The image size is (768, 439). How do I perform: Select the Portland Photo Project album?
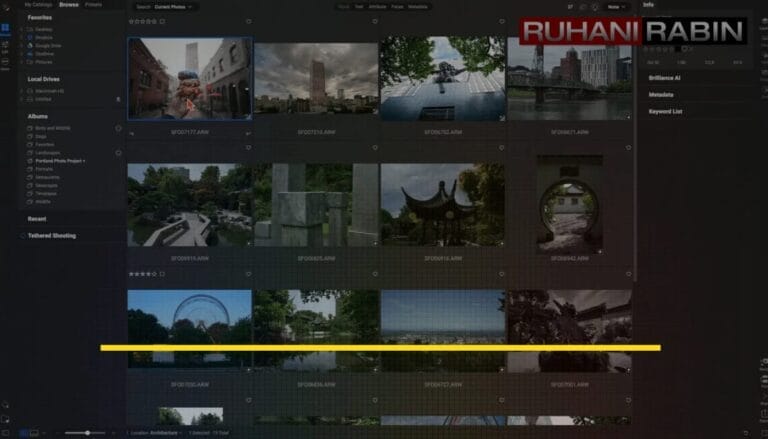[57, 161]
